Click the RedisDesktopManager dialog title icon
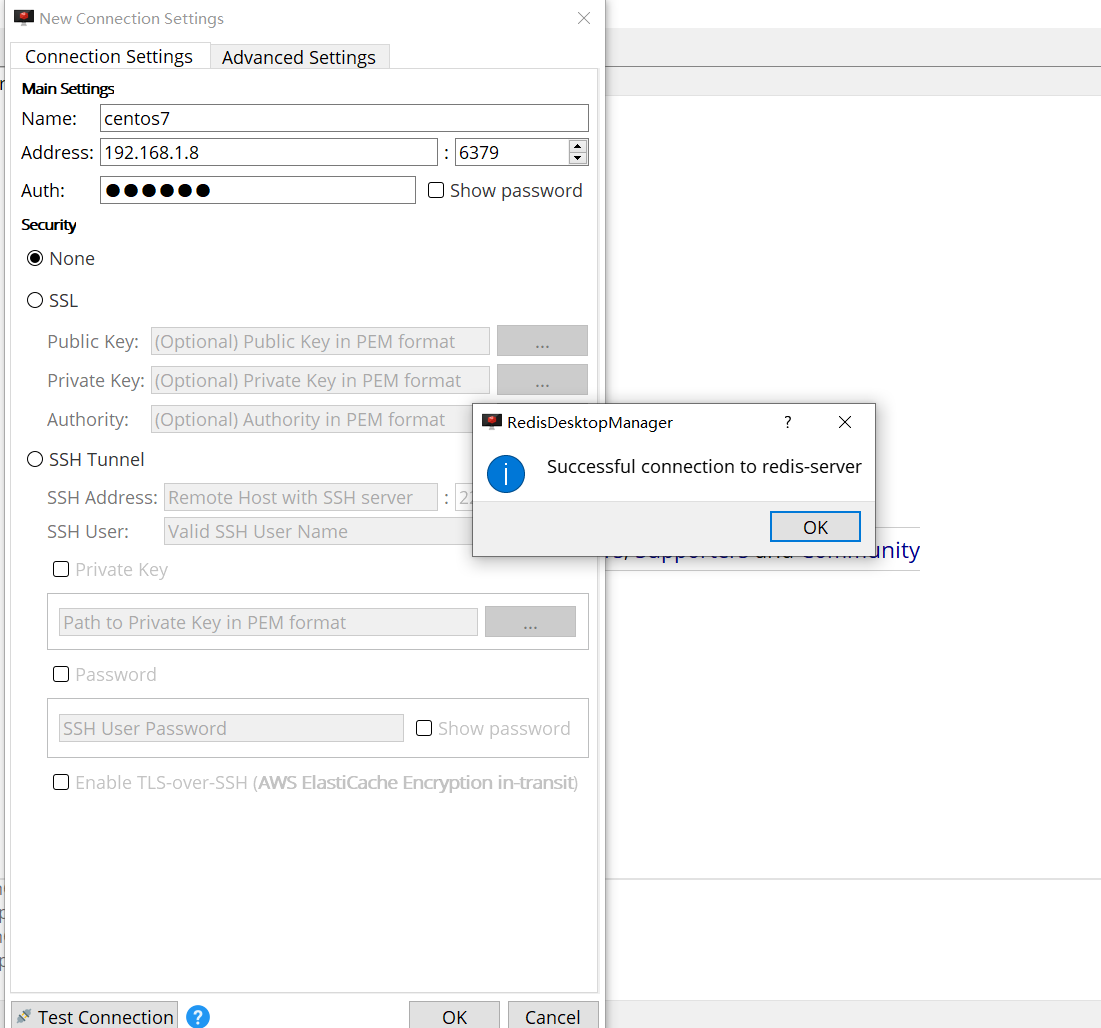 click(x=492, y=422)
